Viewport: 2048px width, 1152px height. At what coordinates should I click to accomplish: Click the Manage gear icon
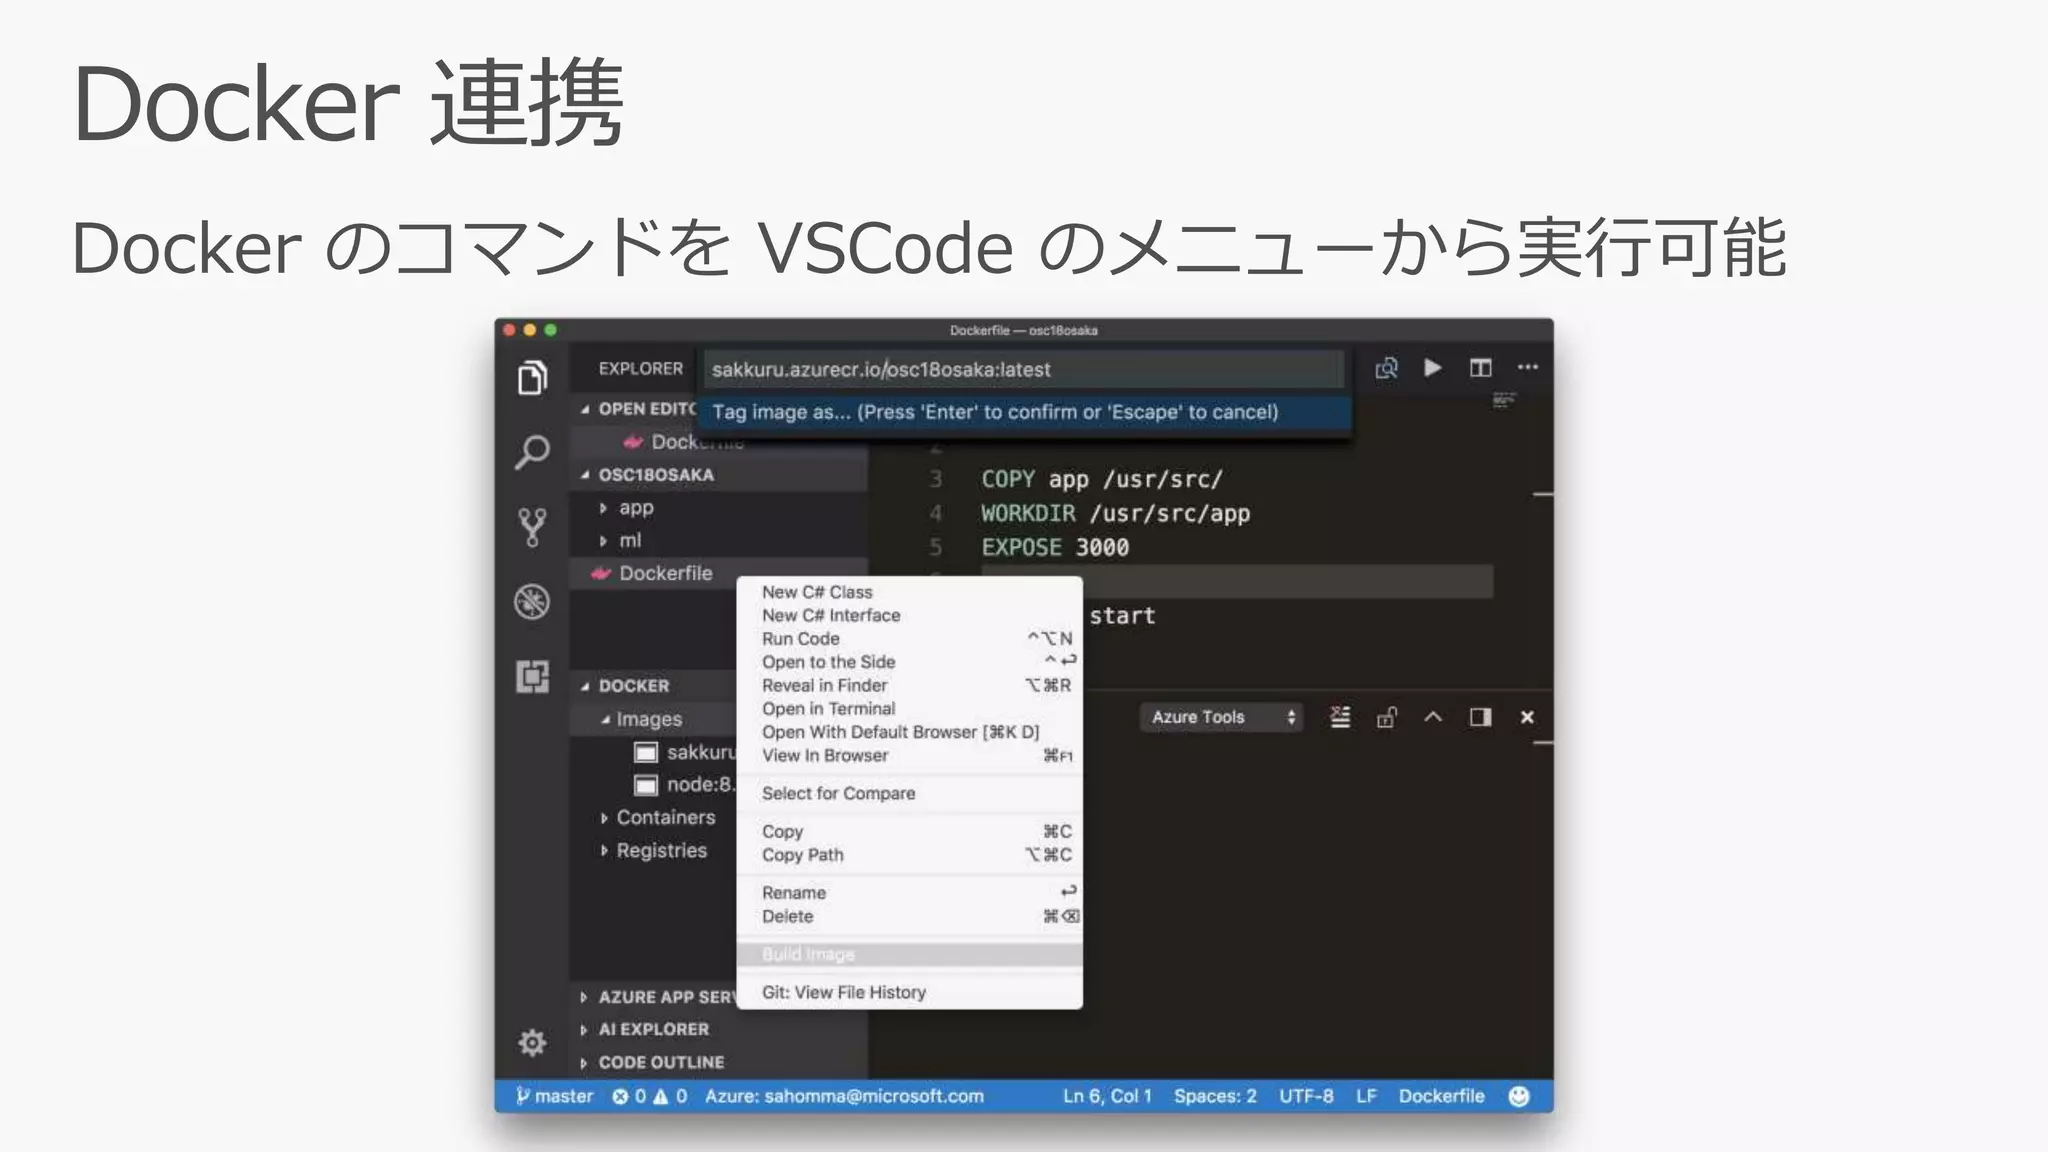point(532,1043)
